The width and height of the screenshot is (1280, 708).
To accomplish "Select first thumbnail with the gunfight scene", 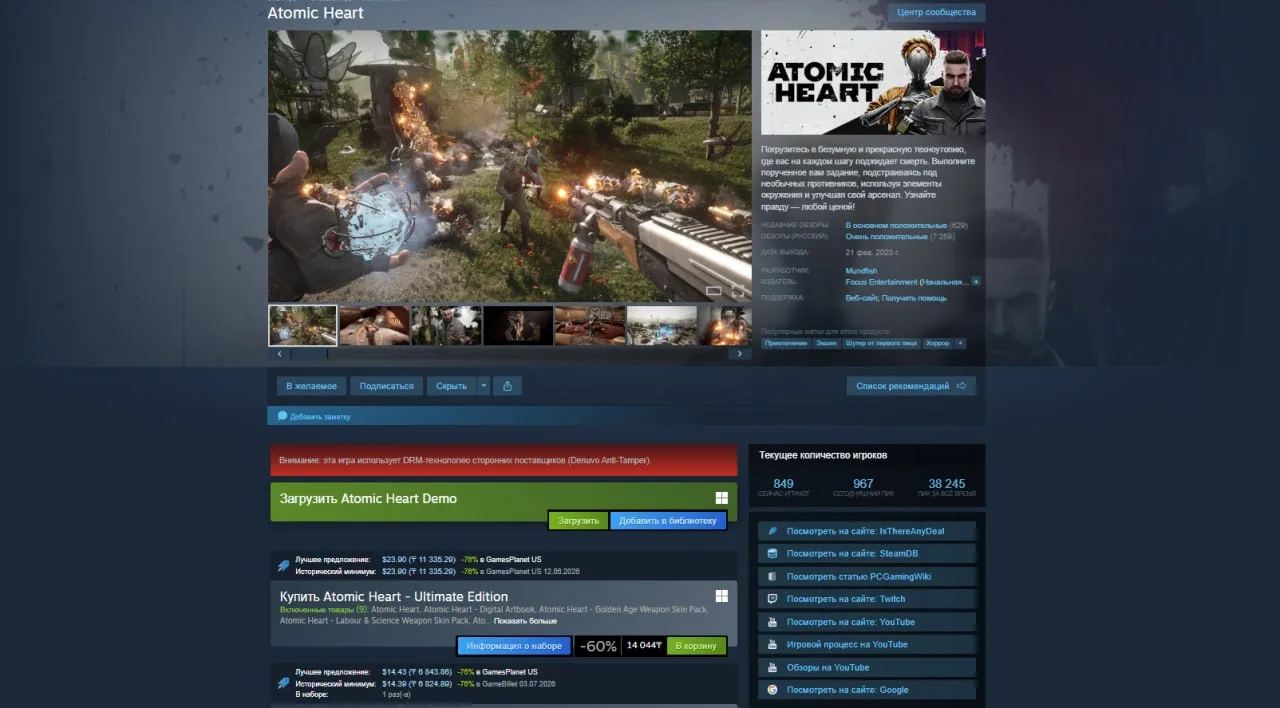I will 303,326.
